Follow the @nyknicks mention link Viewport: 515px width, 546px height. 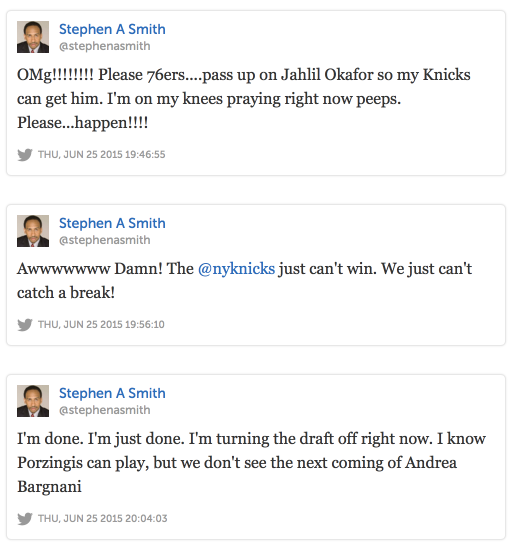coord(236,269)
